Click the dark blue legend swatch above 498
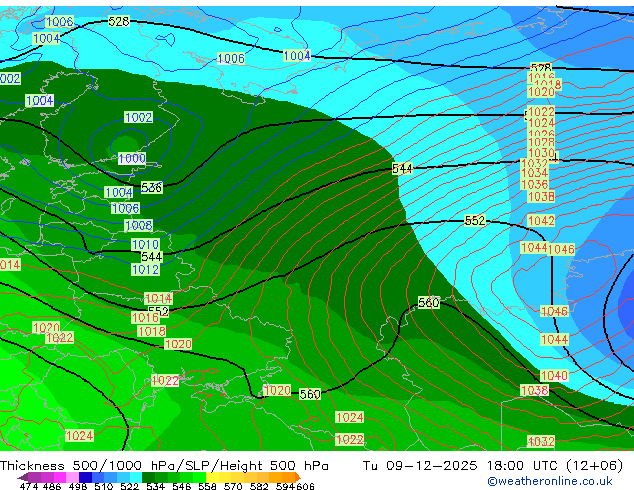 pos(85,477)
